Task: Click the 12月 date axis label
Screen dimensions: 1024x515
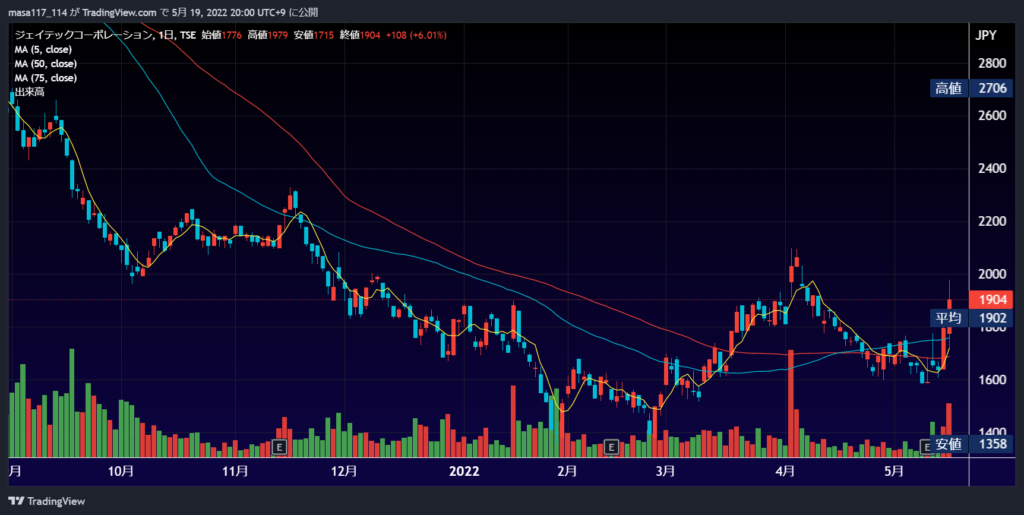Action: [344, 471]
